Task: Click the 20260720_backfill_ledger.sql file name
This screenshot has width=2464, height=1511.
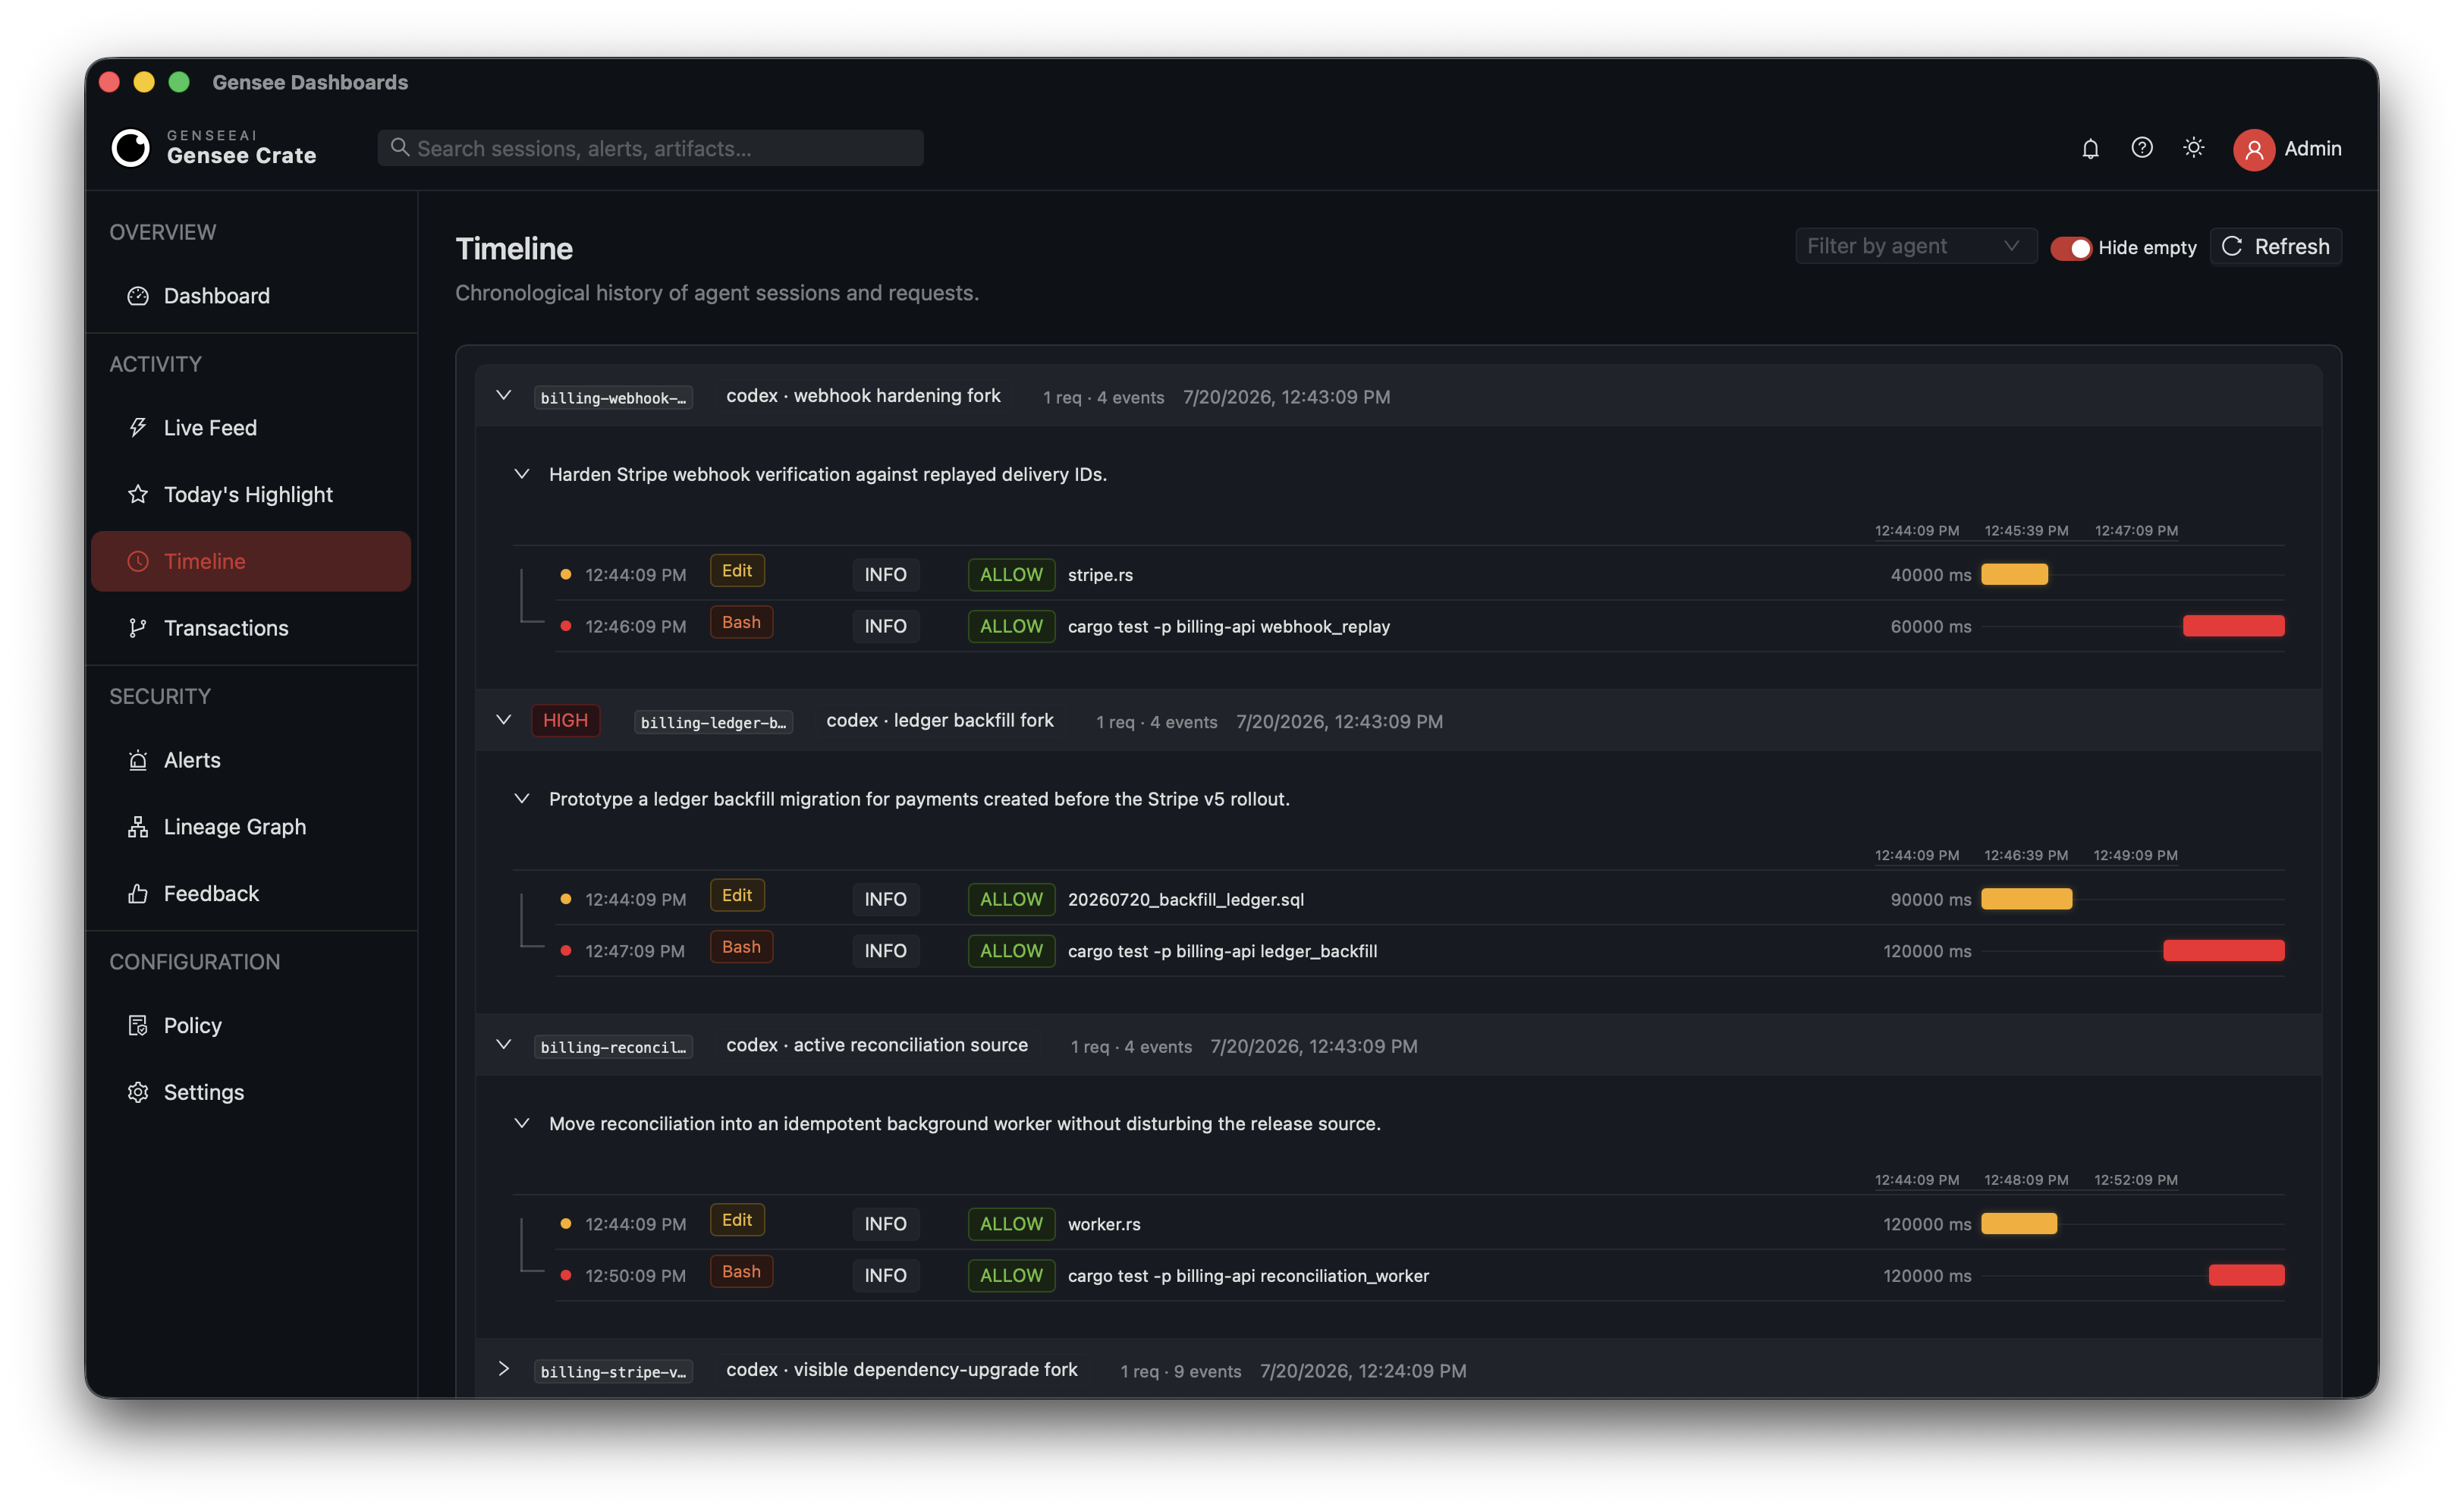Action: point(1186,900)
